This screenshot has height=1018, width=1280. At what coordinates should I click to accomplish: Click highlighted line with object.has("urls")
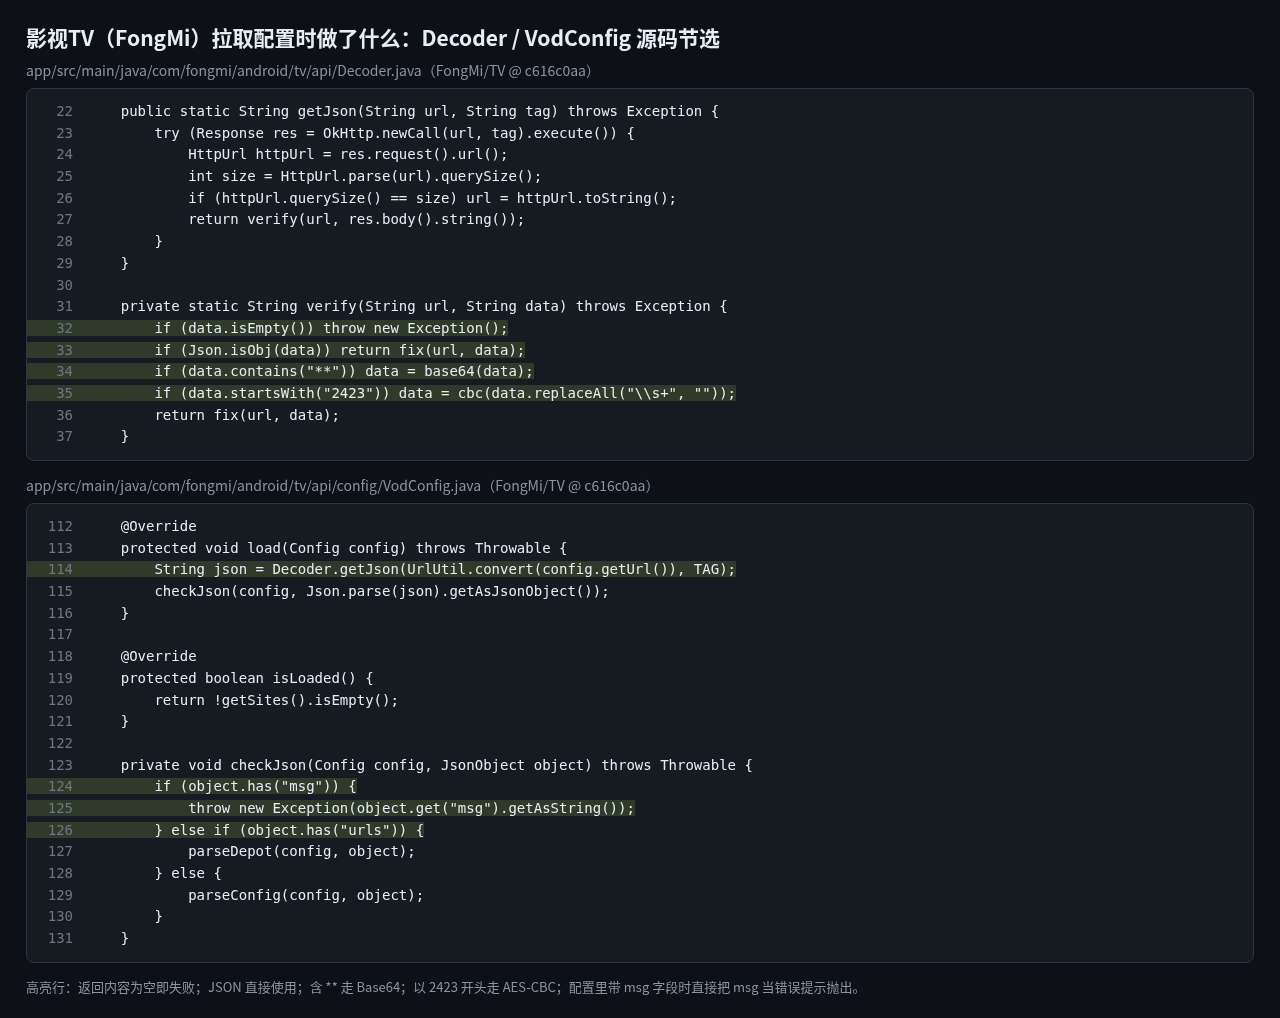[289, 830]
